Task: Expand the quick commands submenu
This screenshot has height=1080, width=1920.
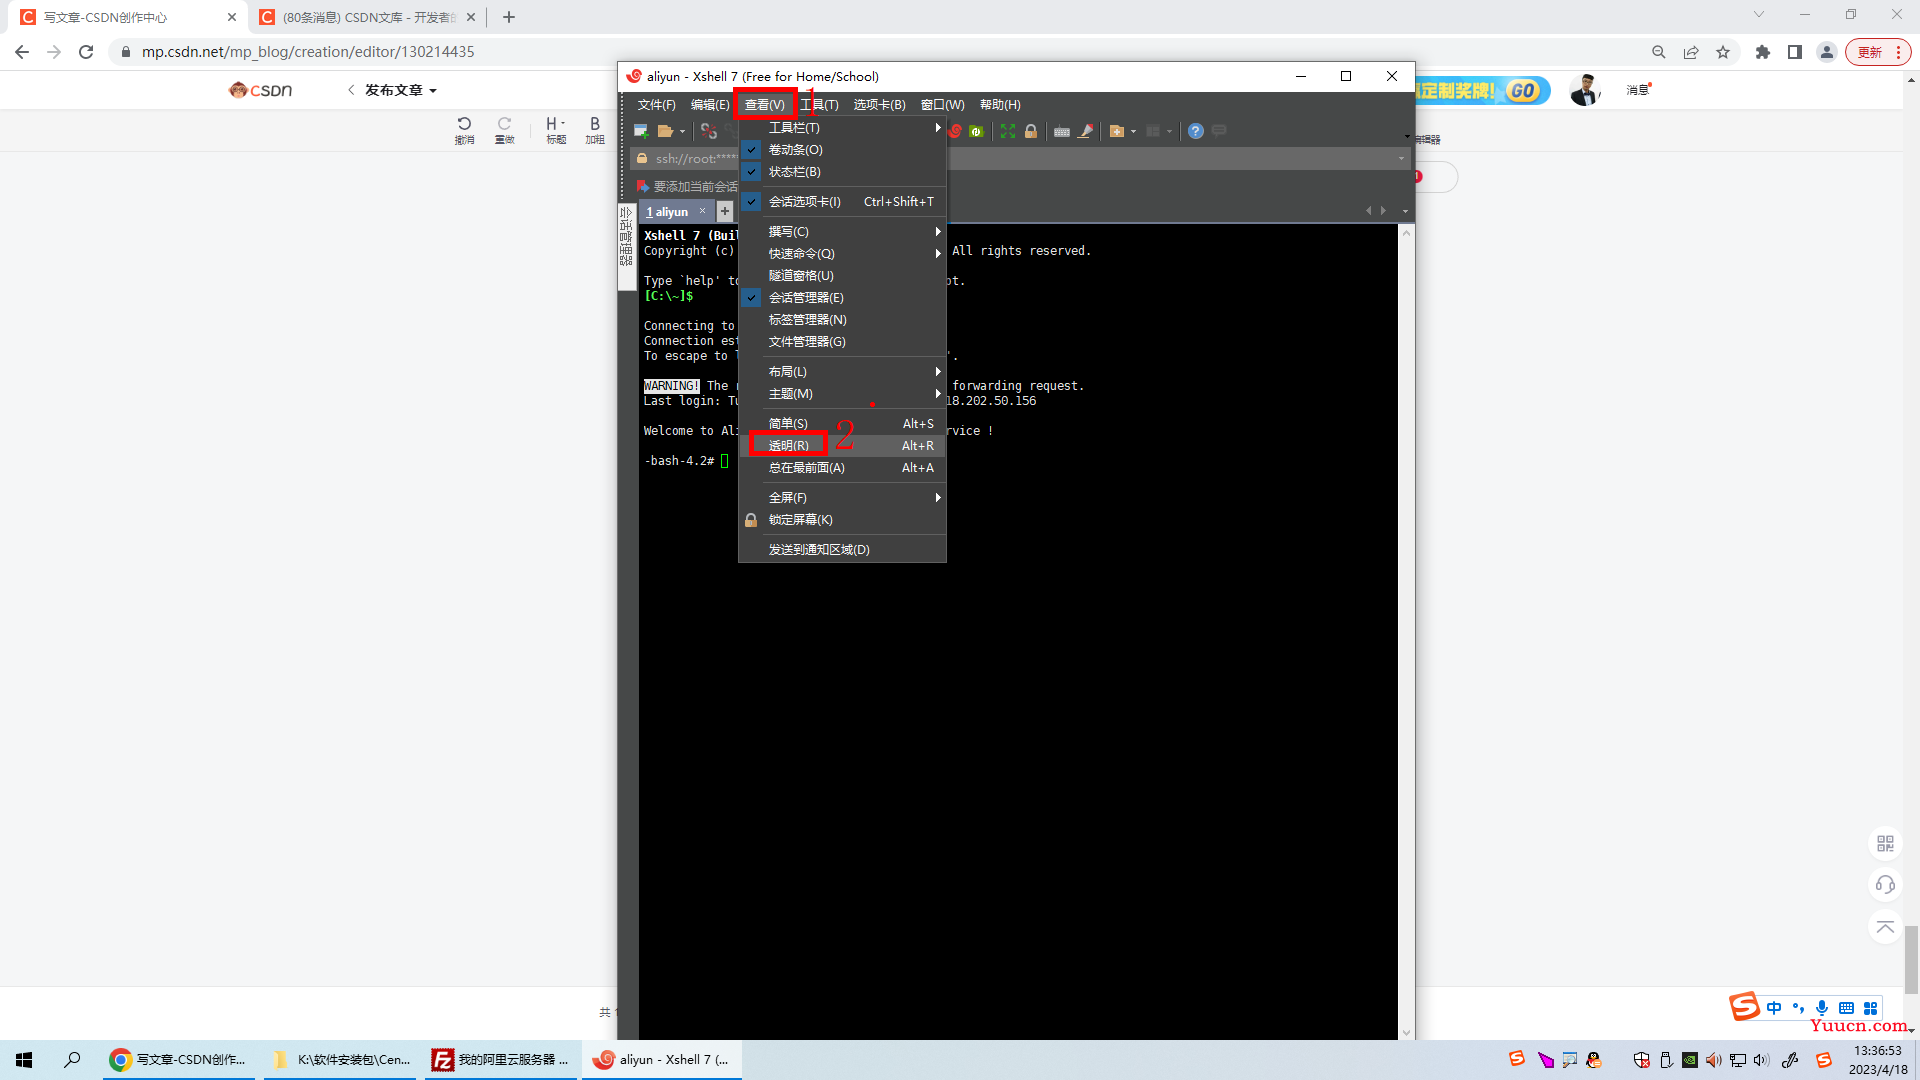Action: (x=843, y=254)
